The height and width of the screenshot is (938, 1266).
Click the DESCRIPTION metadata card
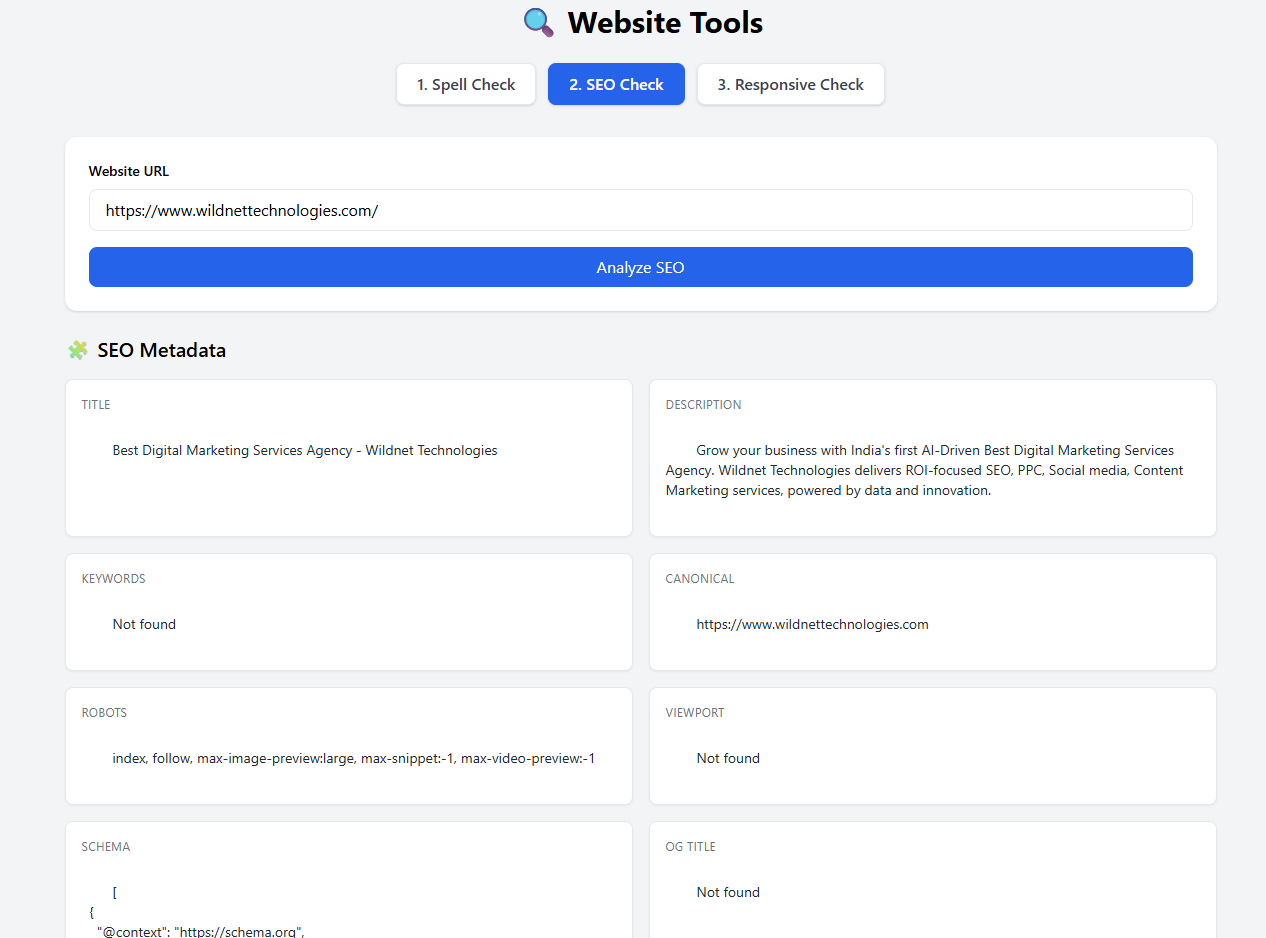[932, 458]
